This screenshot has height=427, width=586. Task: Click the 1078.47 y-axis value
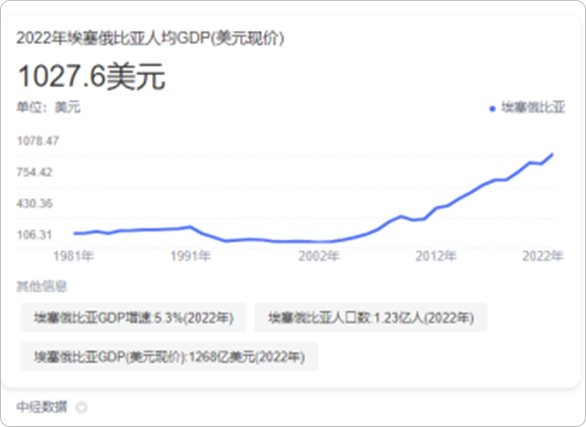38,141
